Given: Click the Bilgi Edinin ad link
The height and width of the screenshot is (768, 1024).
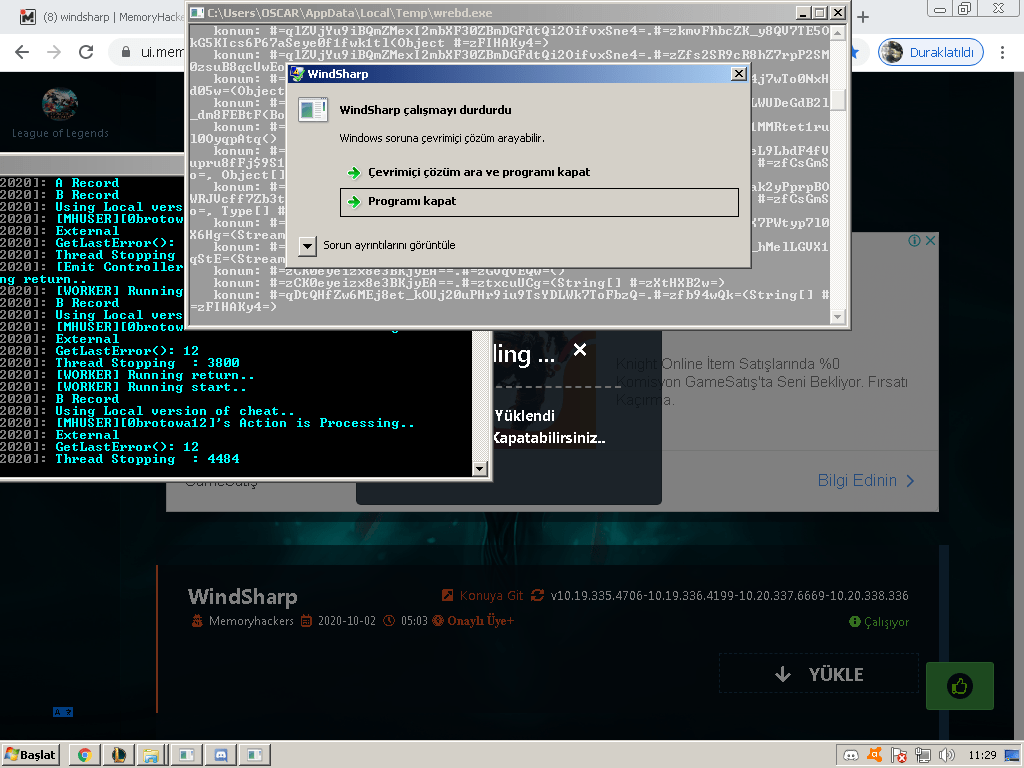Looking at the screenshot, I should click(865, 481).
